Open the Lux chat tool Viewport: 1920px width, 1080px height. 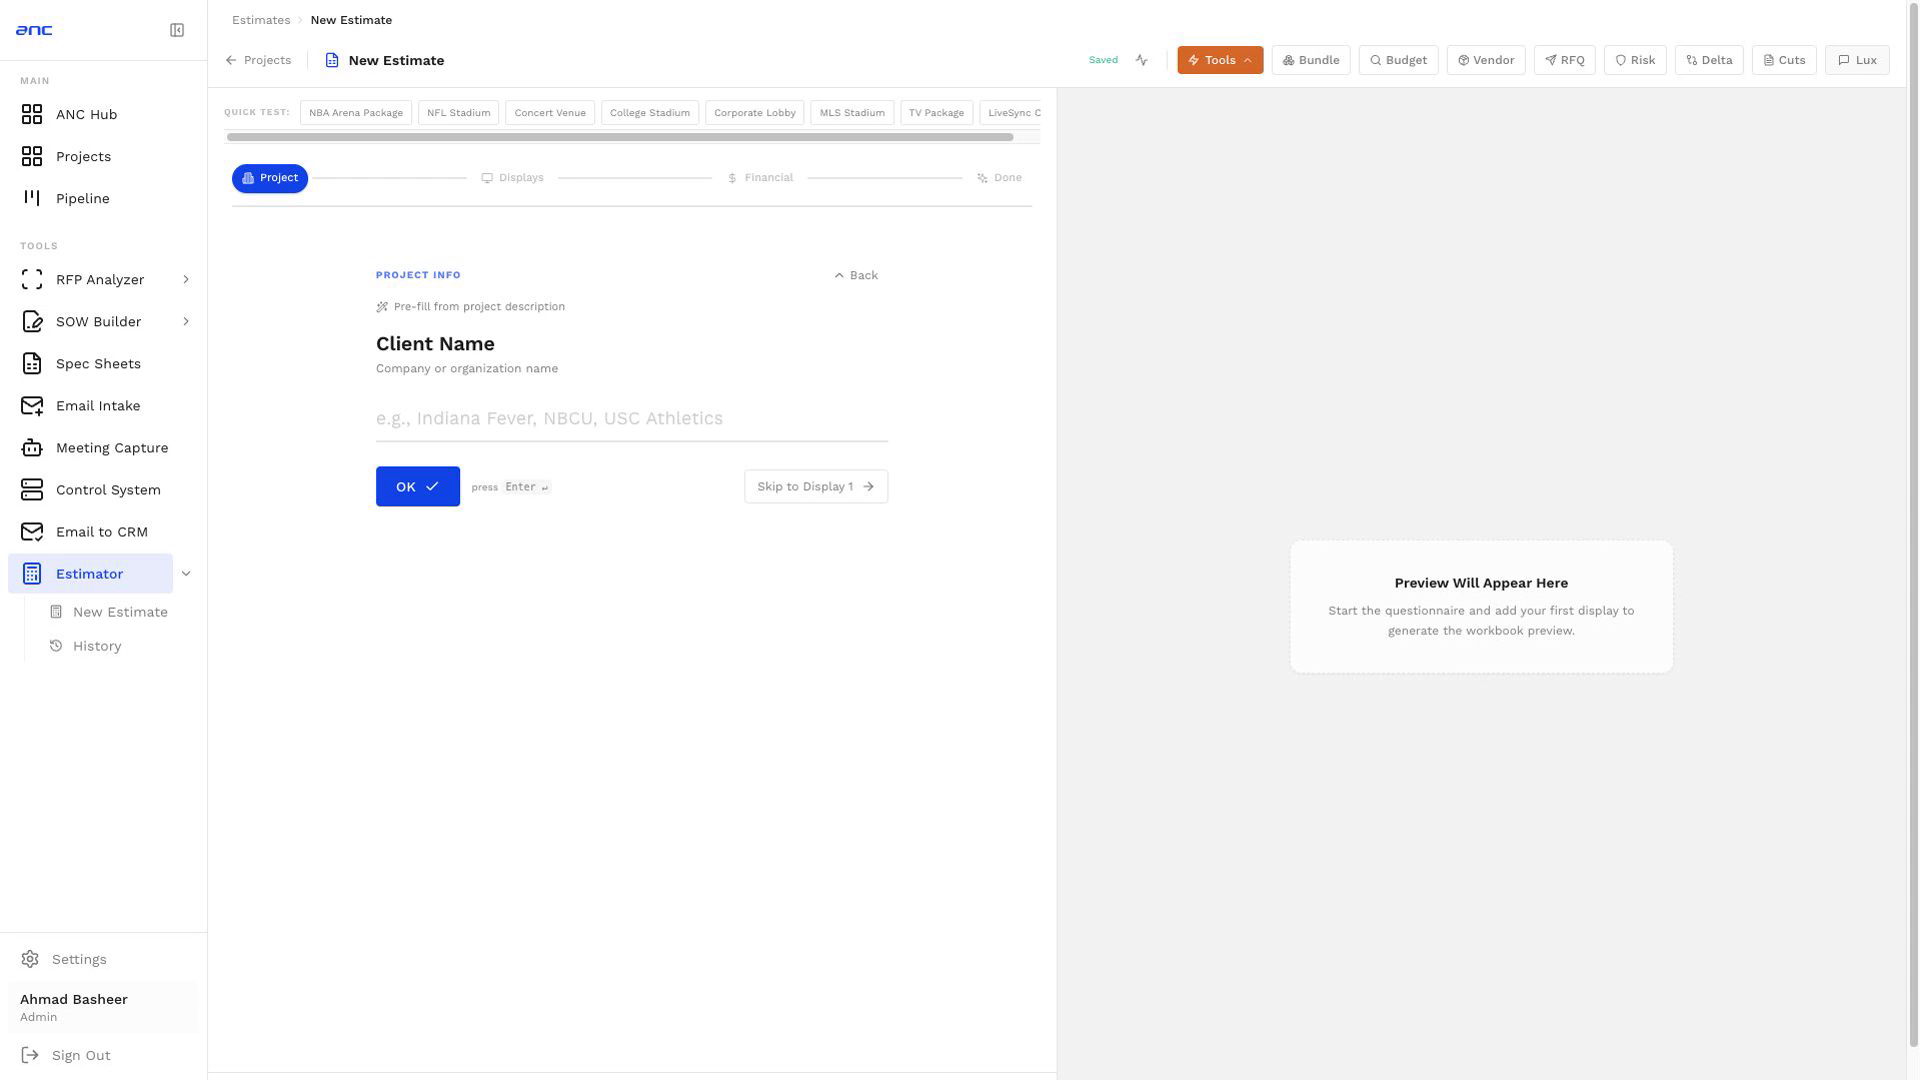coord(1857,60)
